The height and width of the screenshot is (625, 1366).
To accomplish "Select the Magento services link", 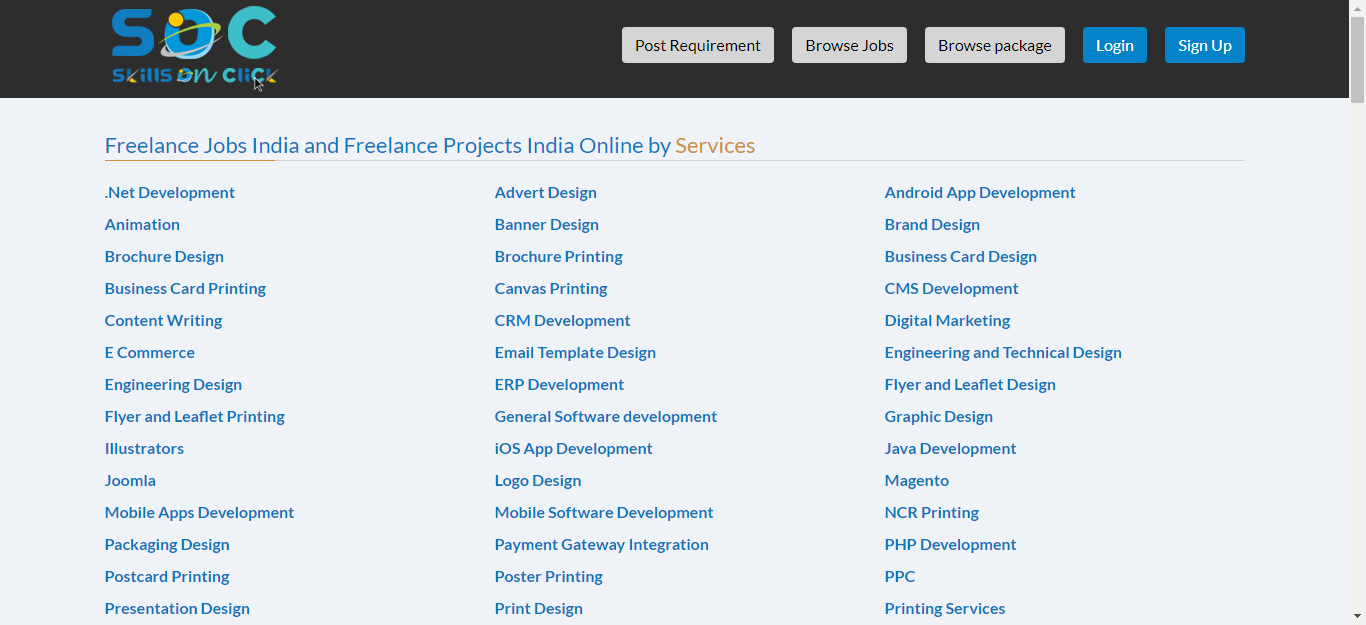I will point(916,480).
